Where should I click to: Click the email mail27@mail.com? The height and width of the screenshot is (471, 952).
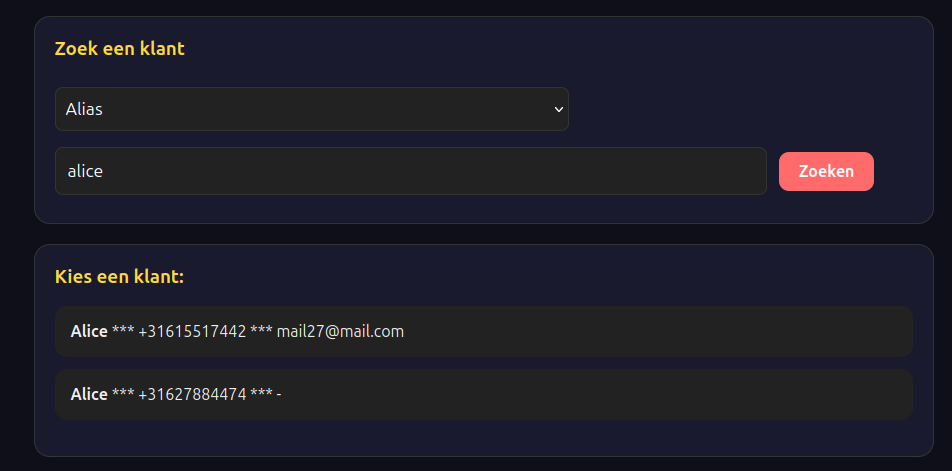point(340,332)
